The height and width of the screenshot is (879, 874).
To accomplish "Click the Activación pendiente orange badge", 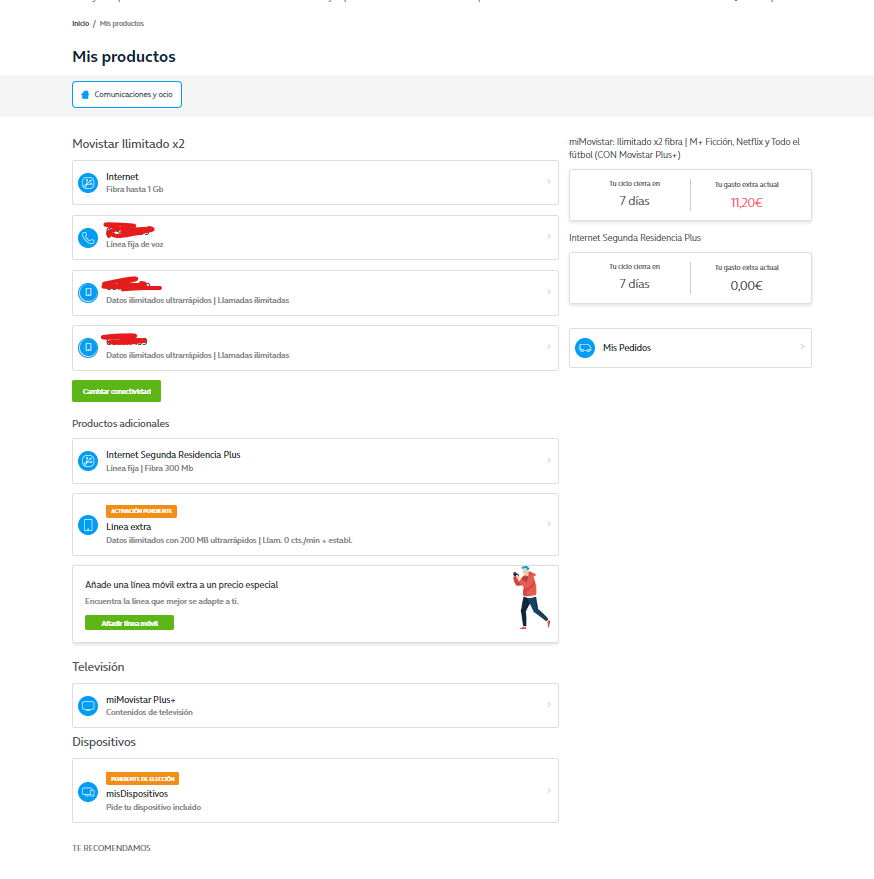I will [x=141, y=511].
